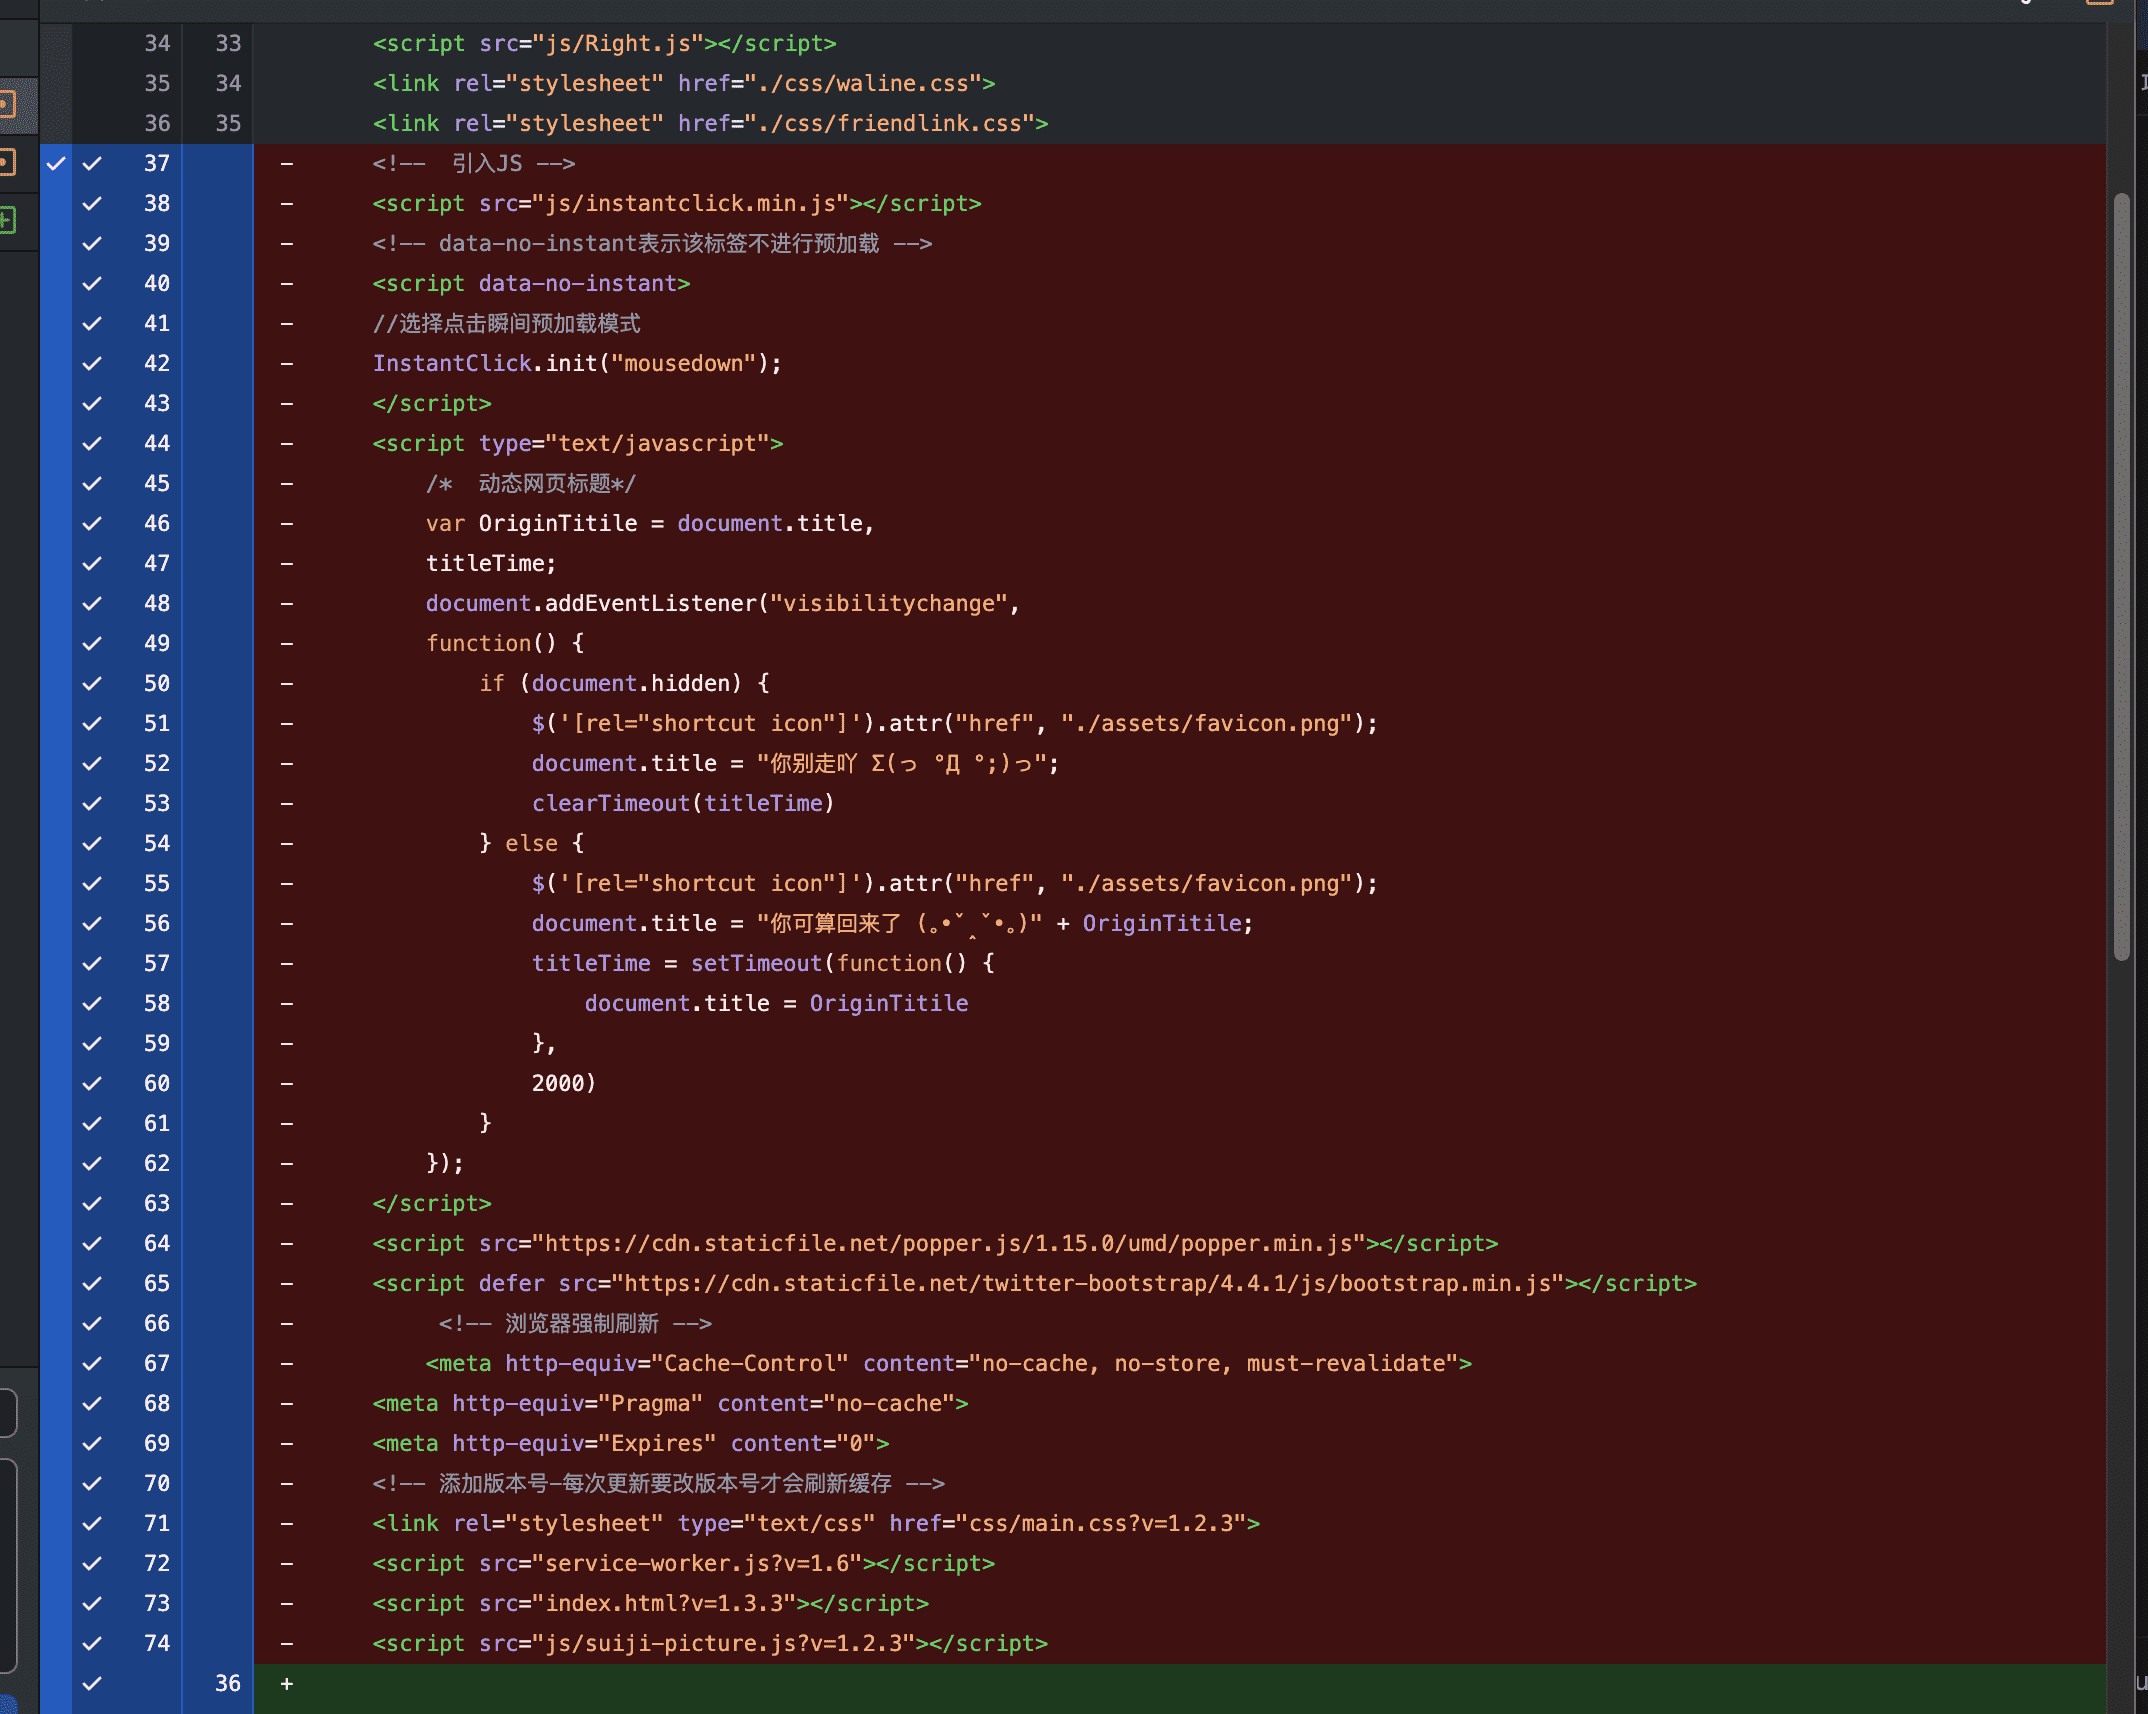
Task: Uncheck the line 60 gutter checkmark
Action: [92, 1083]
